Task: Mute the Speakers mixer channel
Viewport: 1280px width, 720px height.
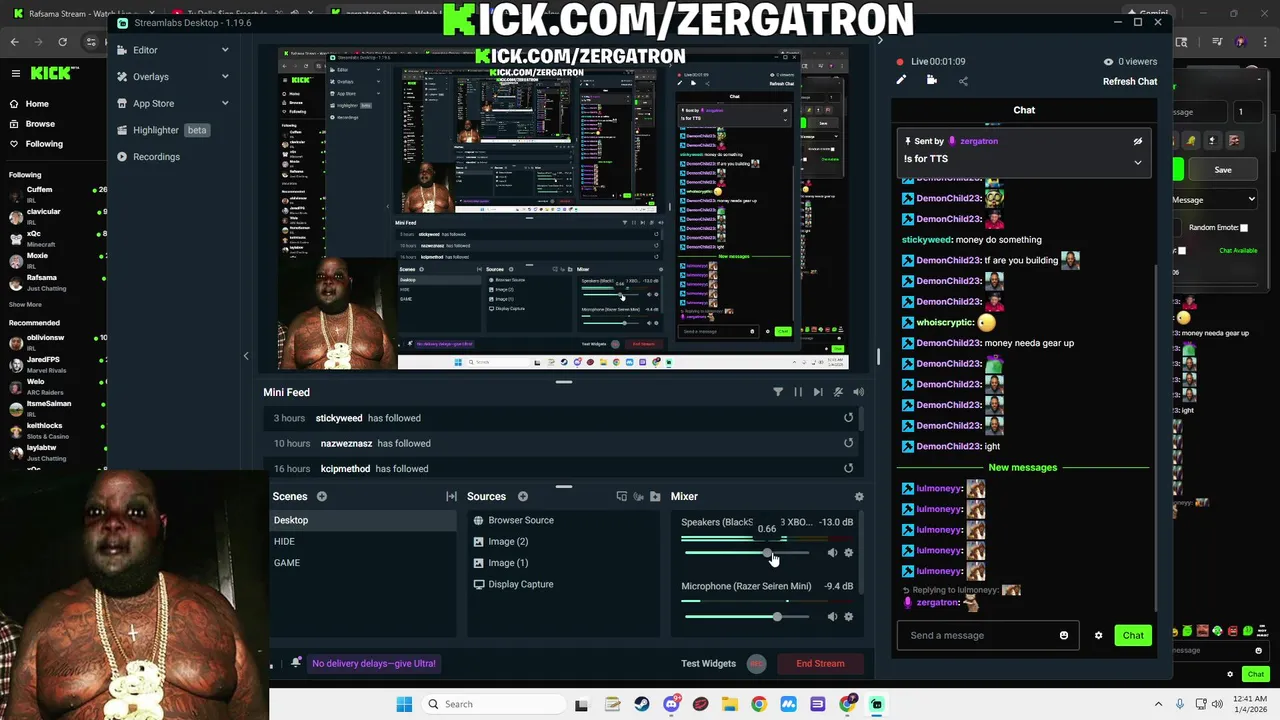Action: pyautogui.click(x=832, y=552)
